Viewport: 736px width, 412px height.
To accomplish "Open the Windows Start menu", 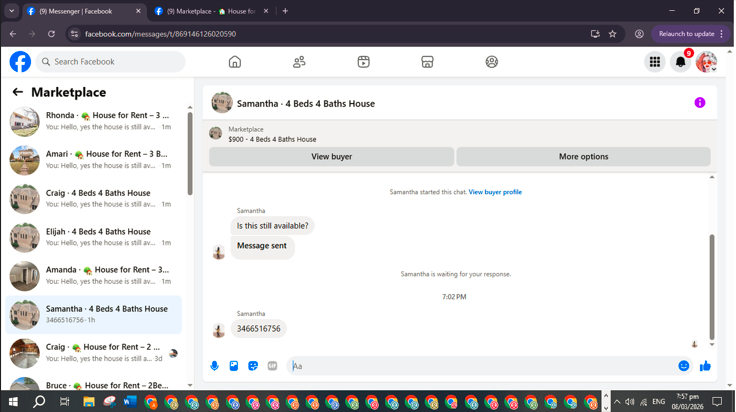I will pos(13,402).
